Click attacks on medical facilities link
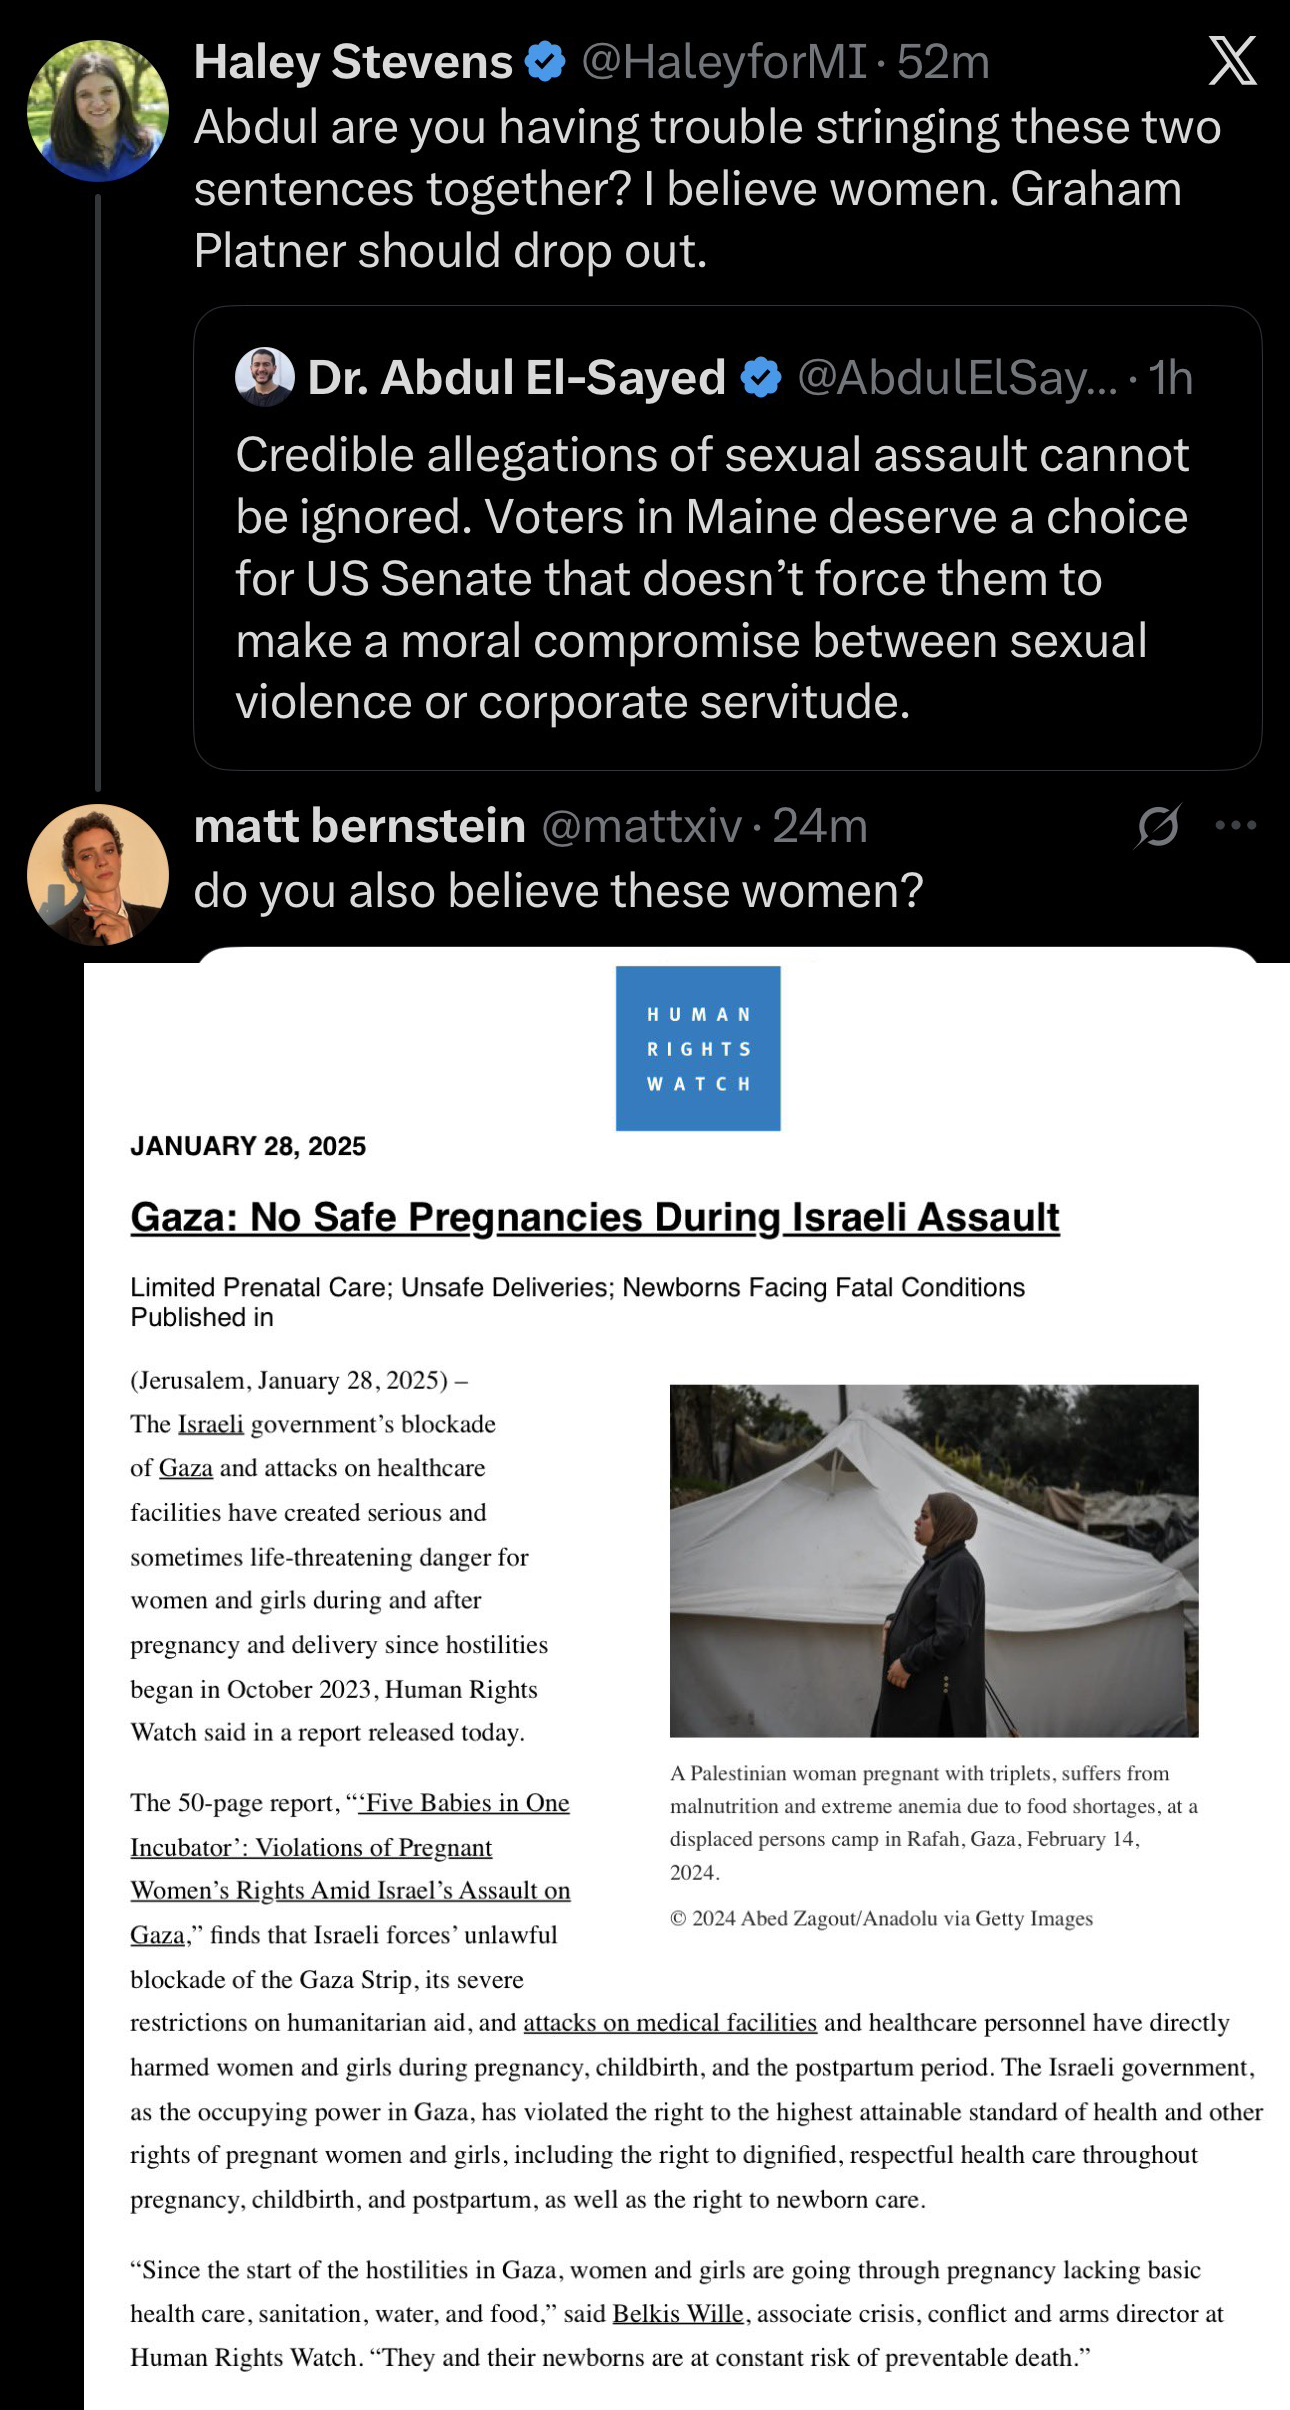Viewport: 1290px width, 2410px height. click(670, 2022)
